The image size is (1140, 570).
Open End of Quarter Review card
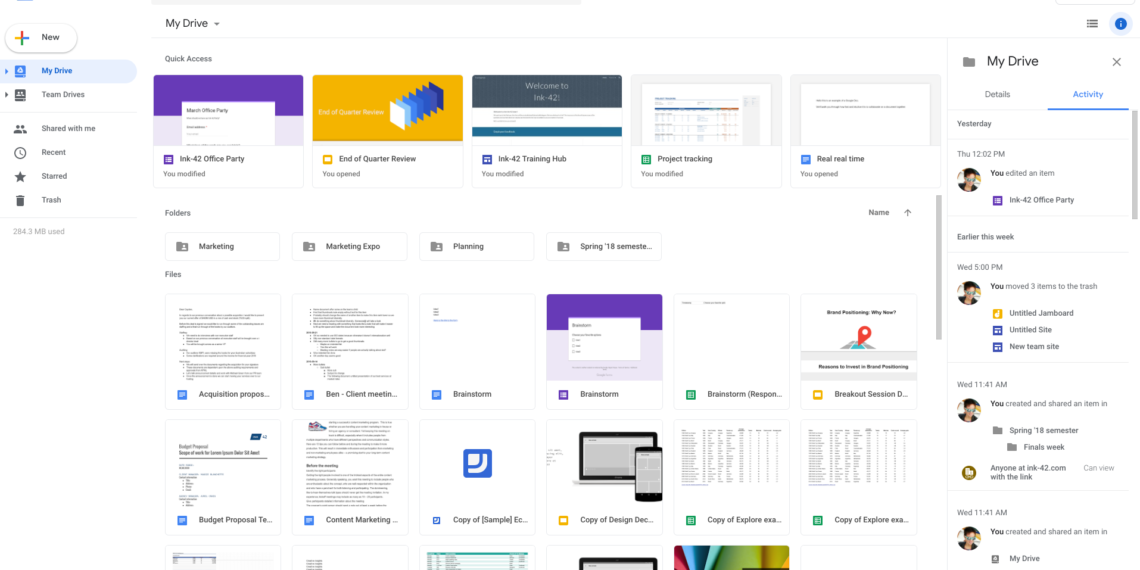(388, 132)
